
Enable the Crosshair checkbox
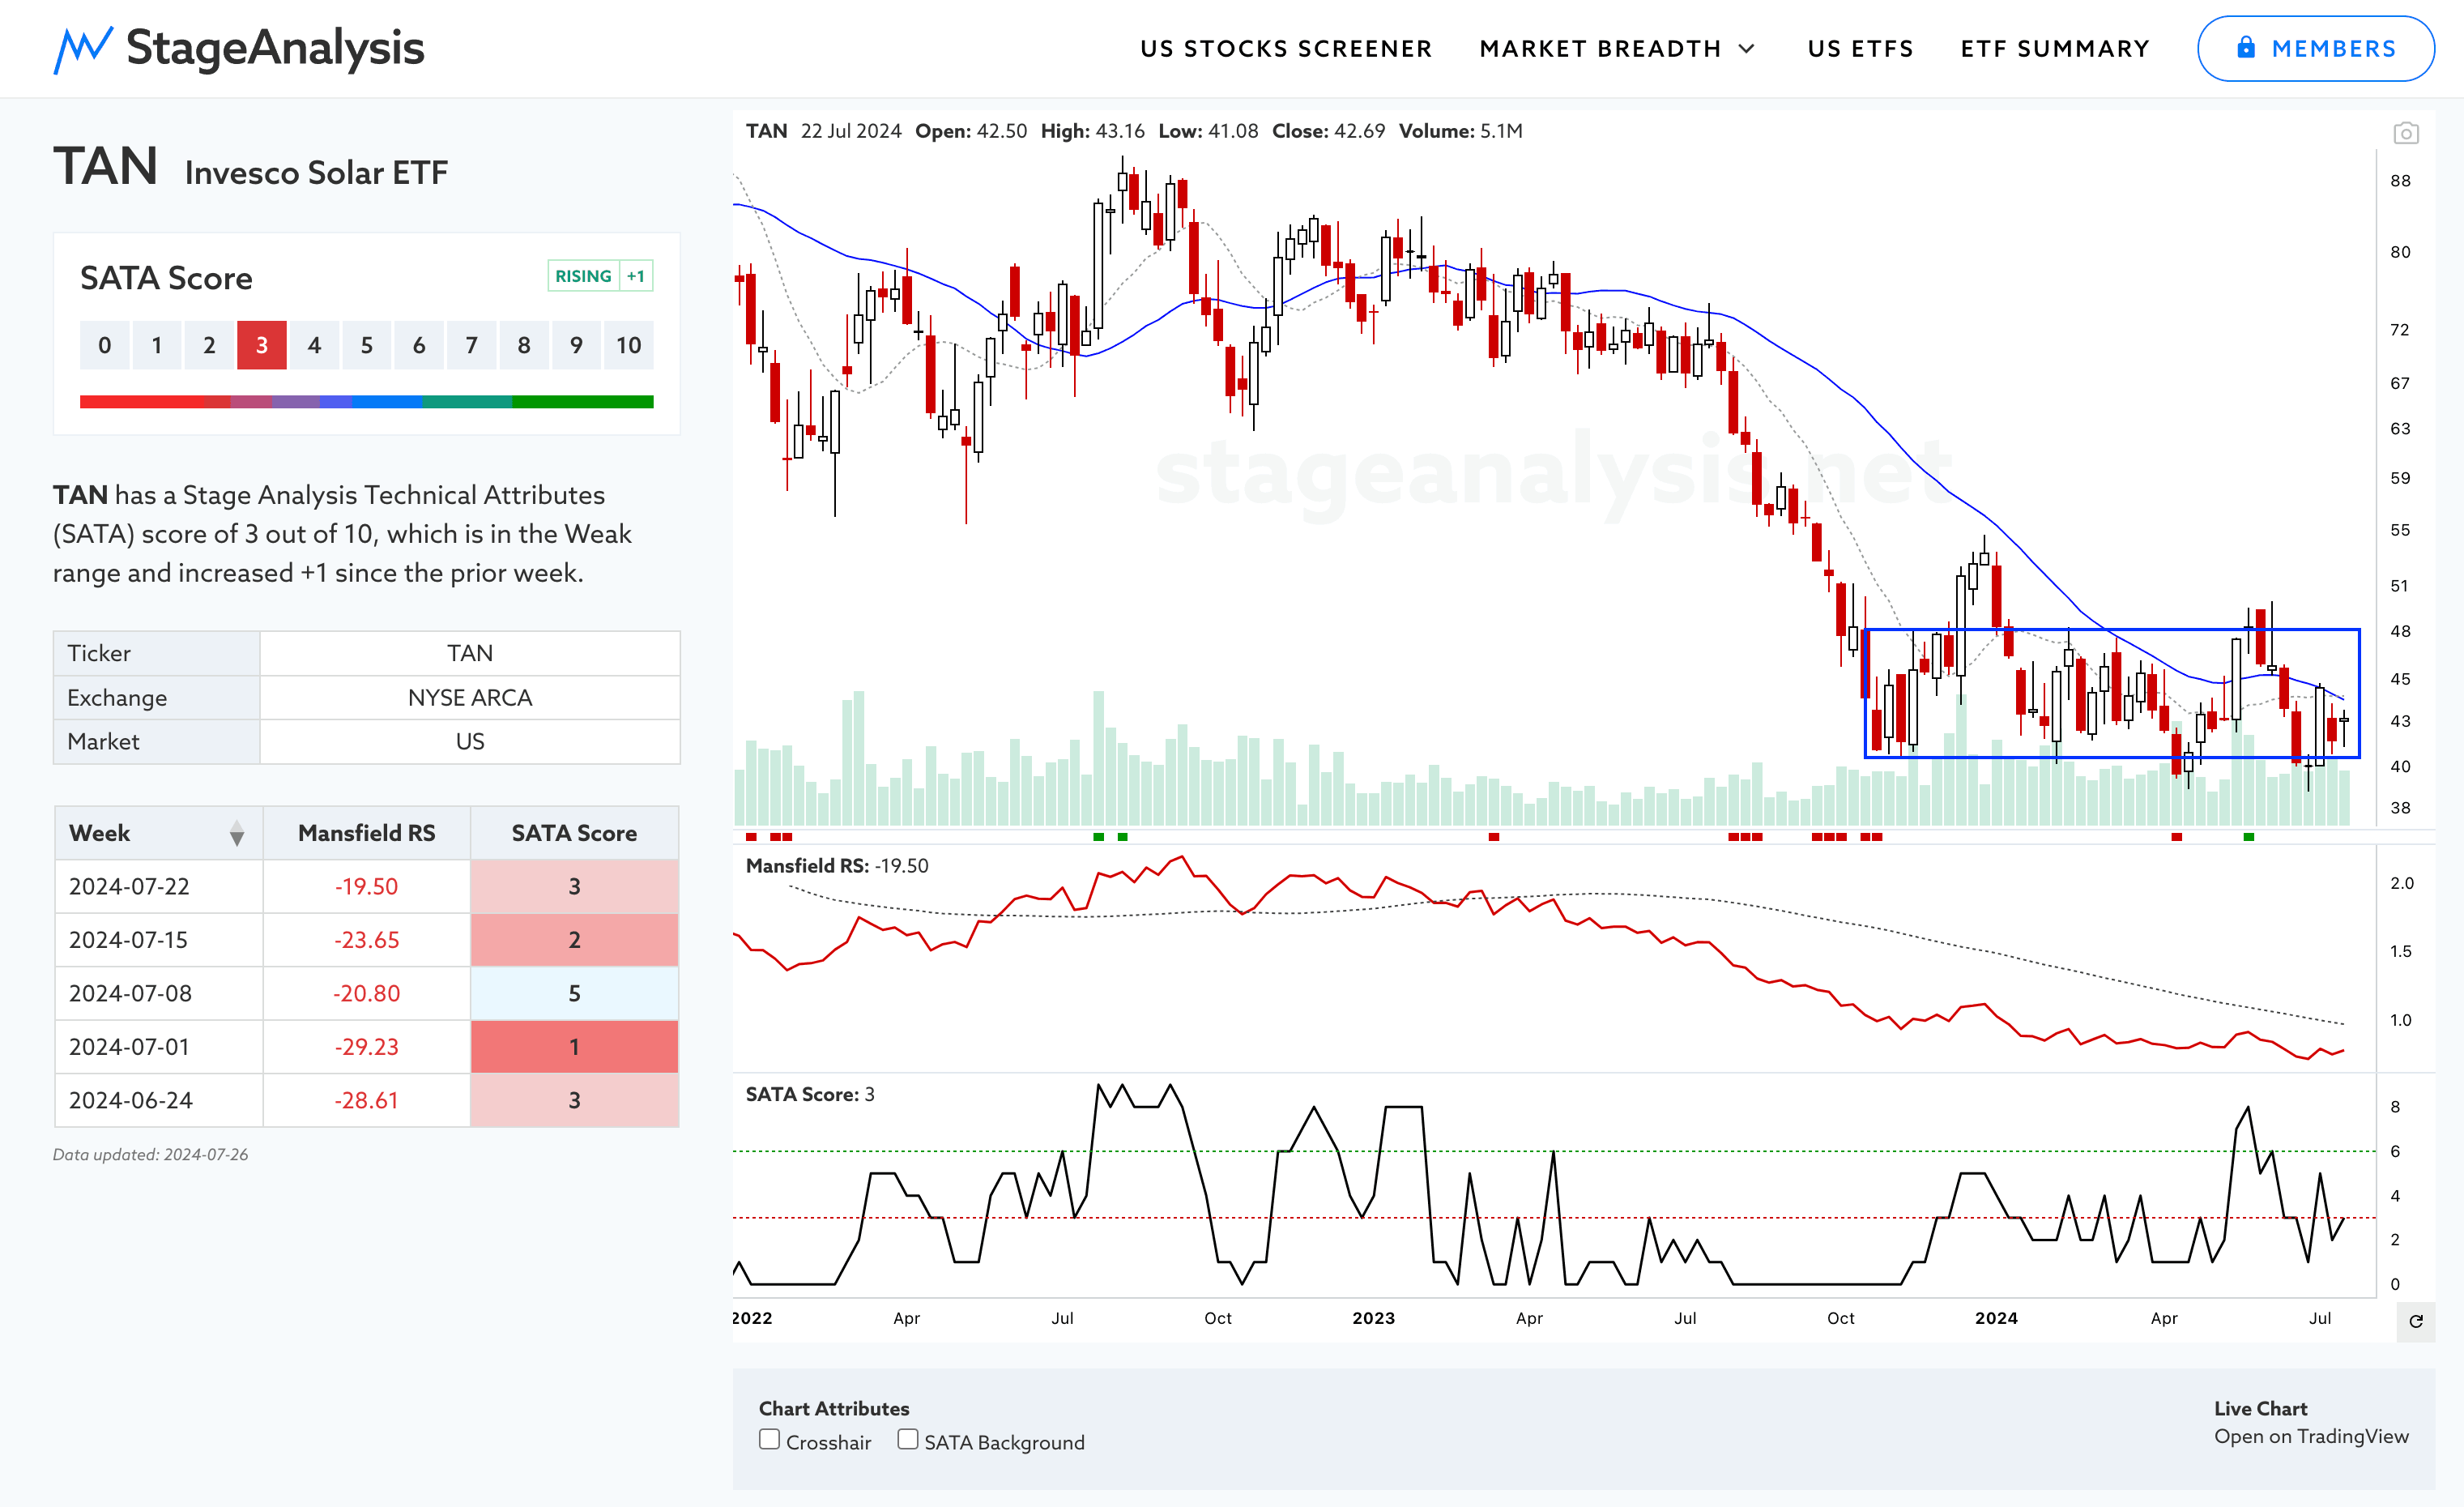tap(769, 1439)
